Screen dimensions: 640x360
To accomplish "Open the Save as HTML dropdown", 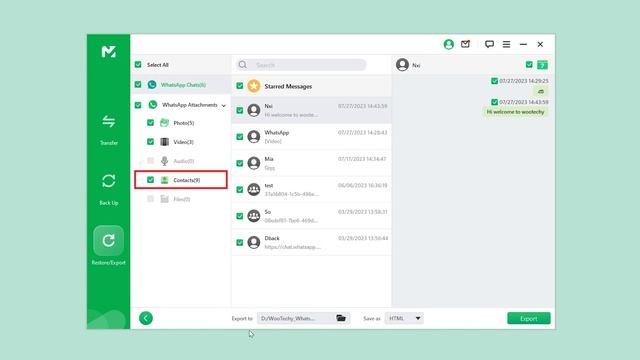I will [x=404, y=318].
